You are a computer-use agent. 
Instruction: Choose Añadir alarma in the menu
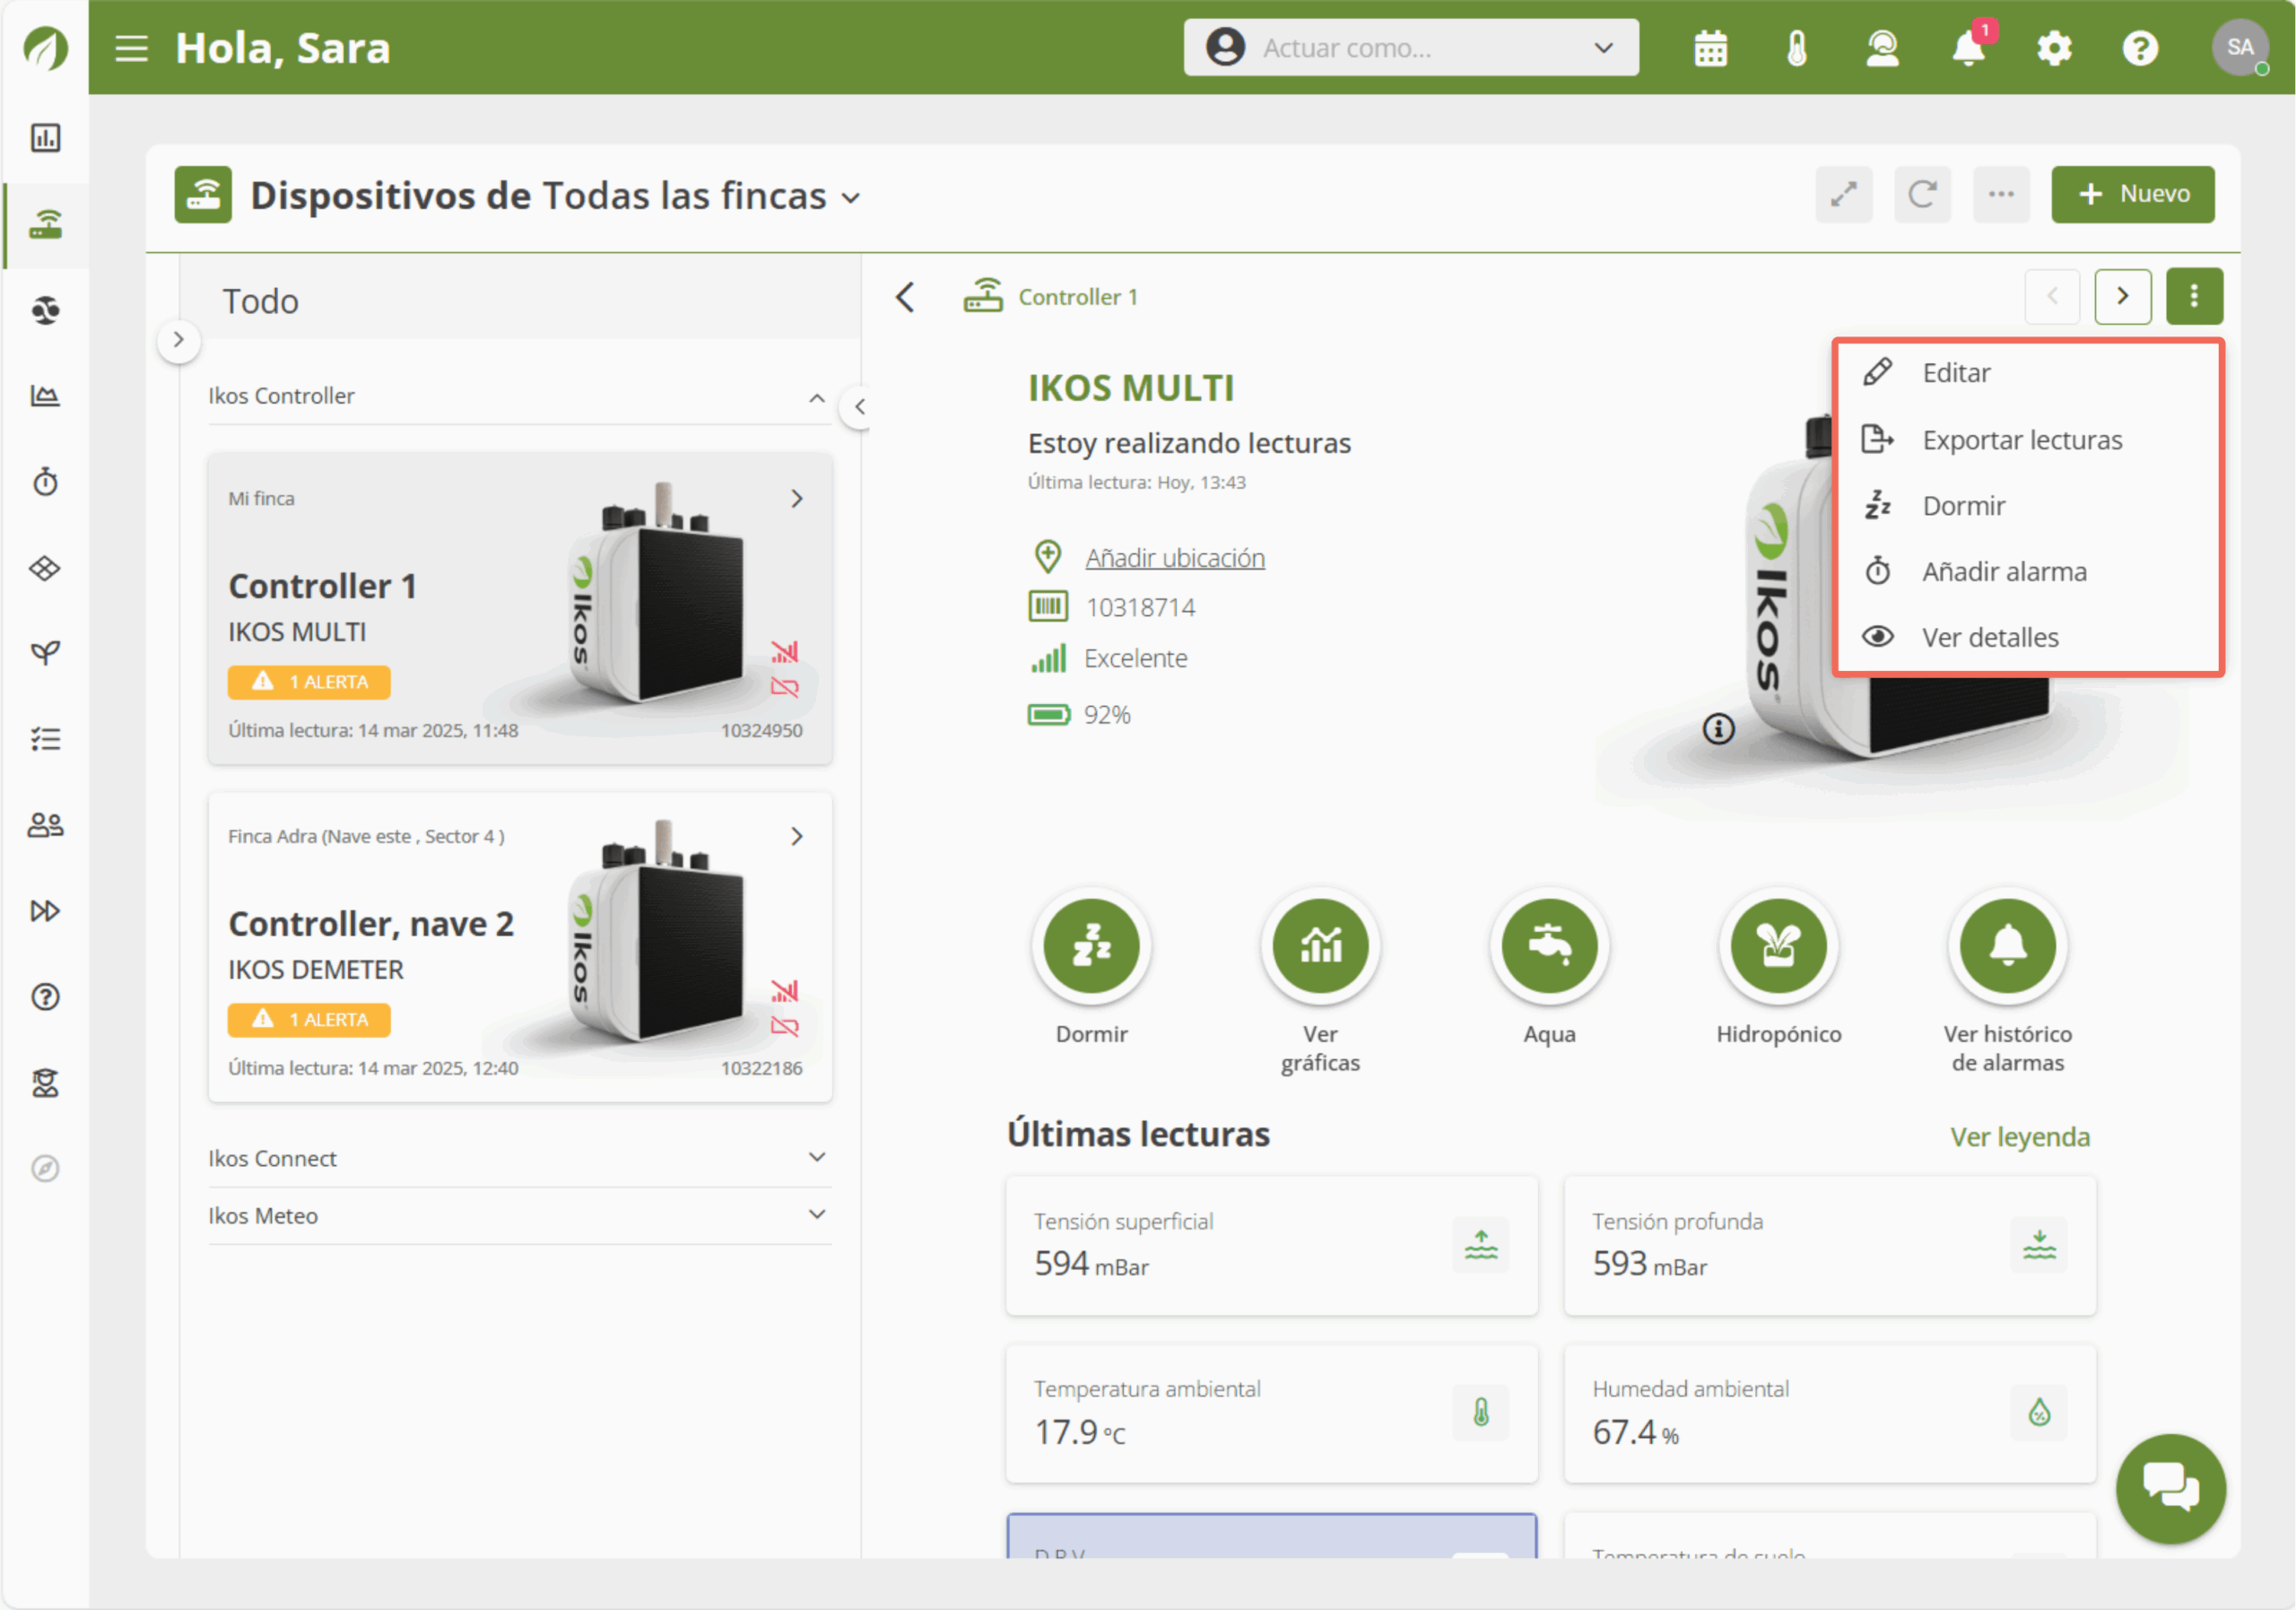(x=2003, y=572)
